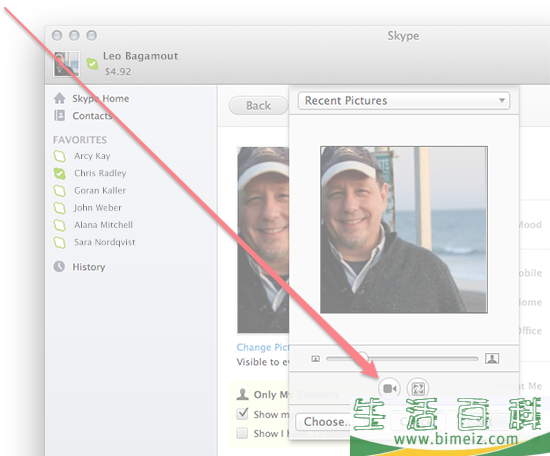This screenshot has height=456, width=550.
Task: Open the Recent Pictures dropdown
Action: pyautogui.click(x=404, y=101)
